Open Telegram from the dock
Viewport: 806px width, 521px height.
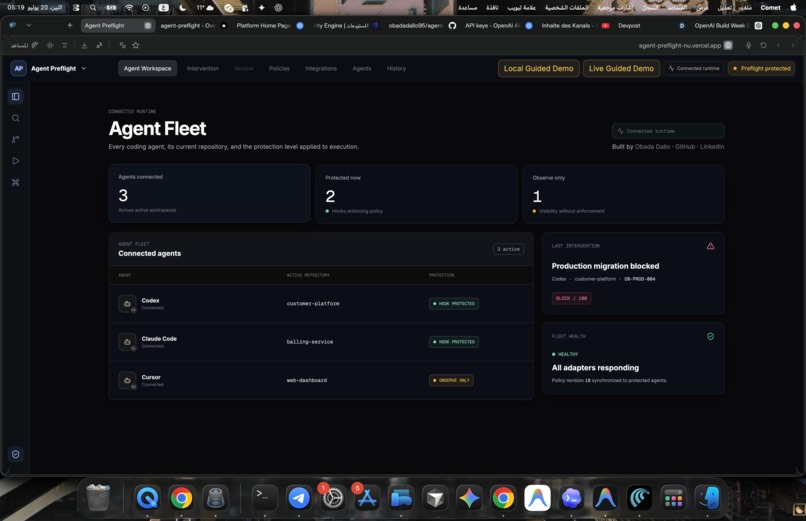299,498
